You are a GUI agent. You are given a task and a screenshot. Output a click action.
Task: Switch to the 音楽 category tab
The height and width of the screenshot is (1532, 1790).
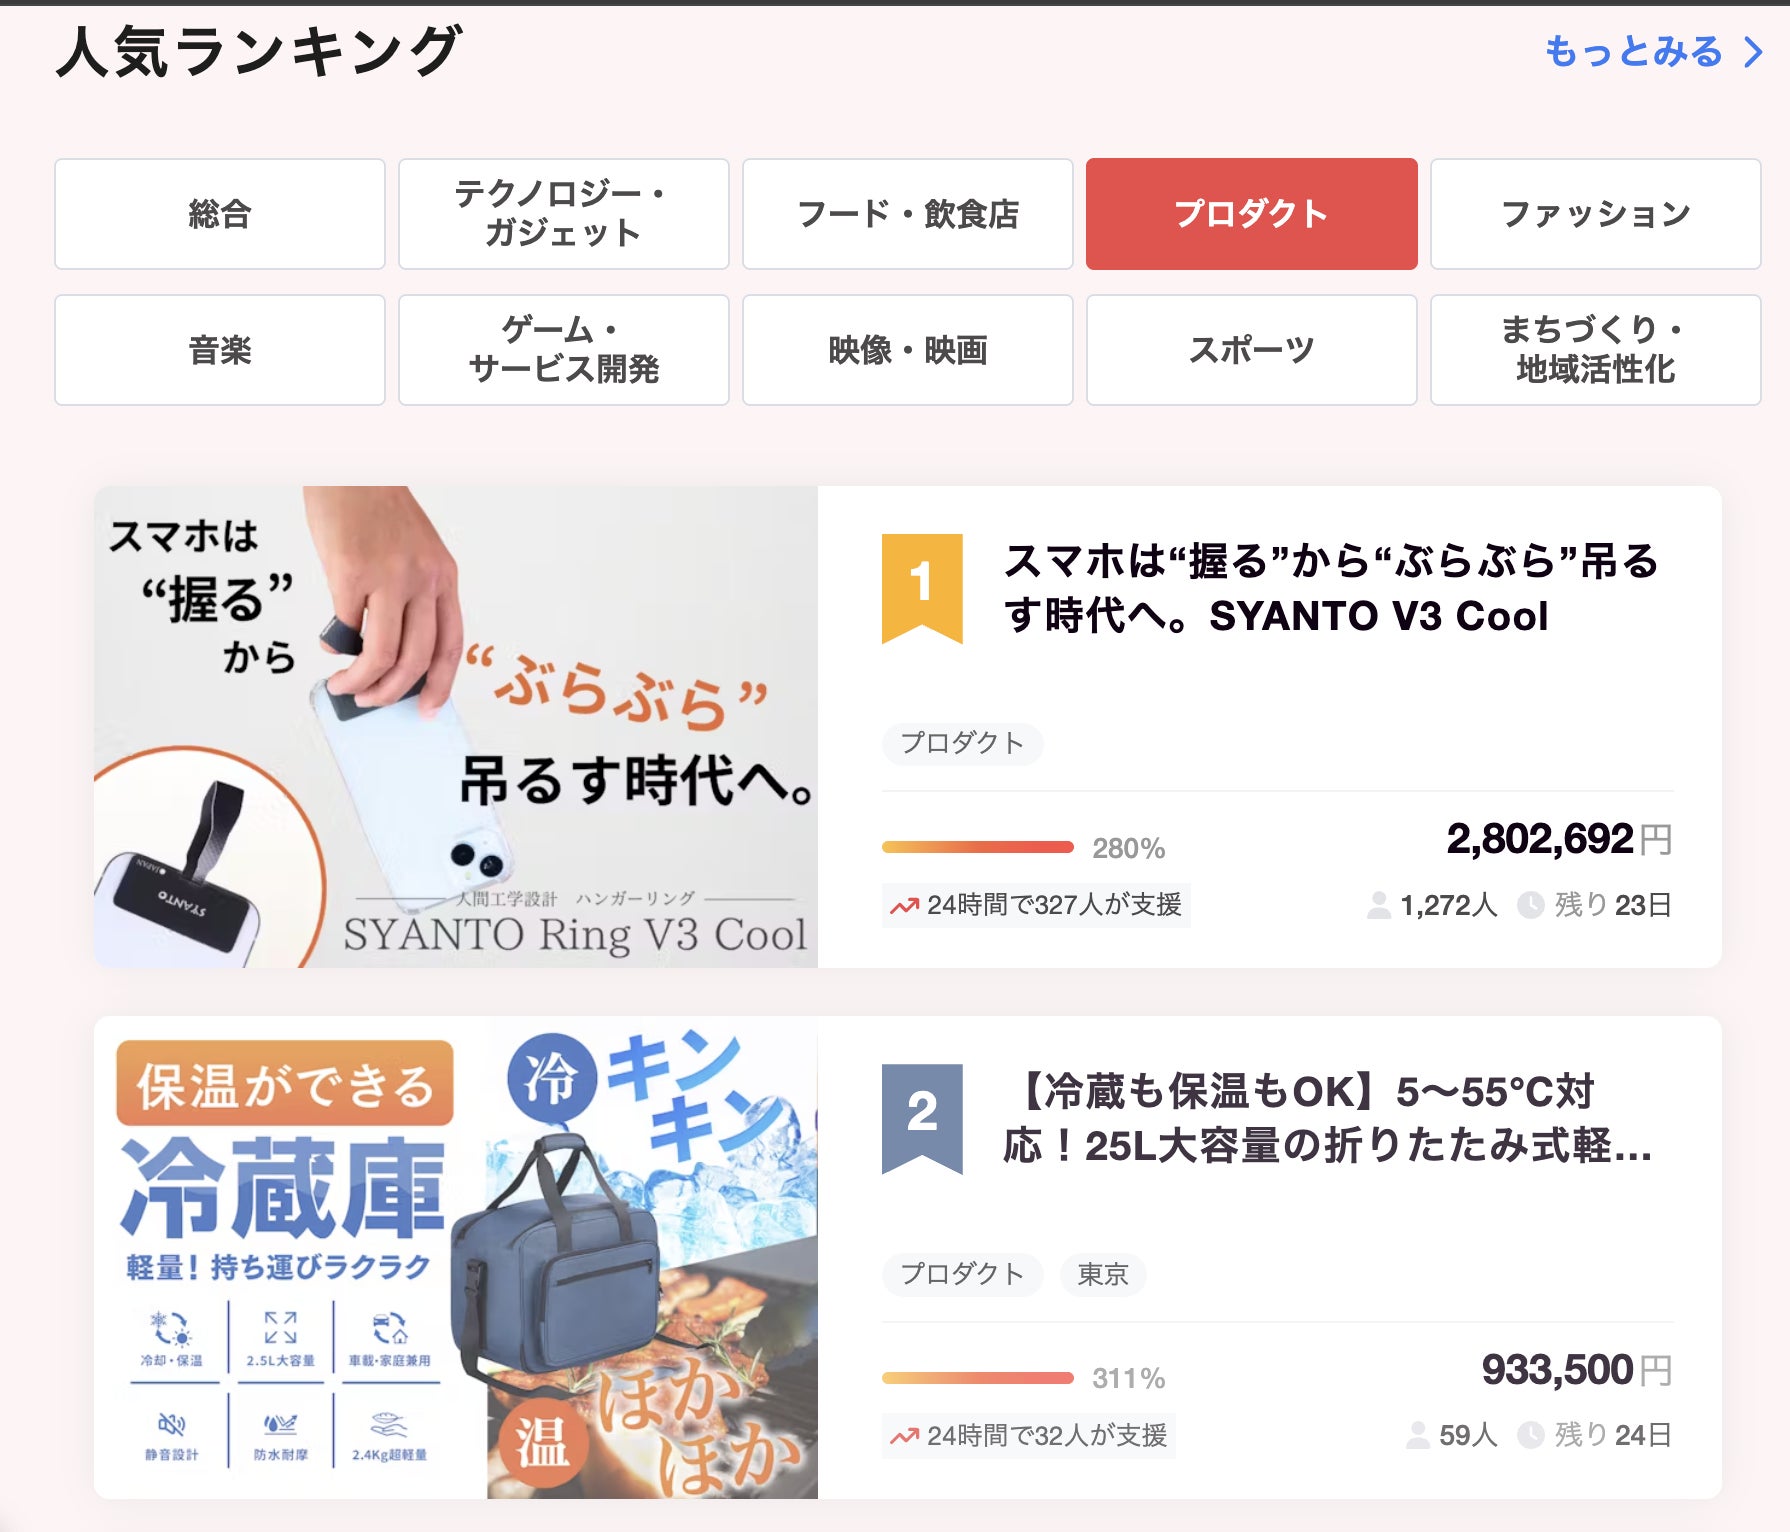pyautogui.click(x=220, y=350)
